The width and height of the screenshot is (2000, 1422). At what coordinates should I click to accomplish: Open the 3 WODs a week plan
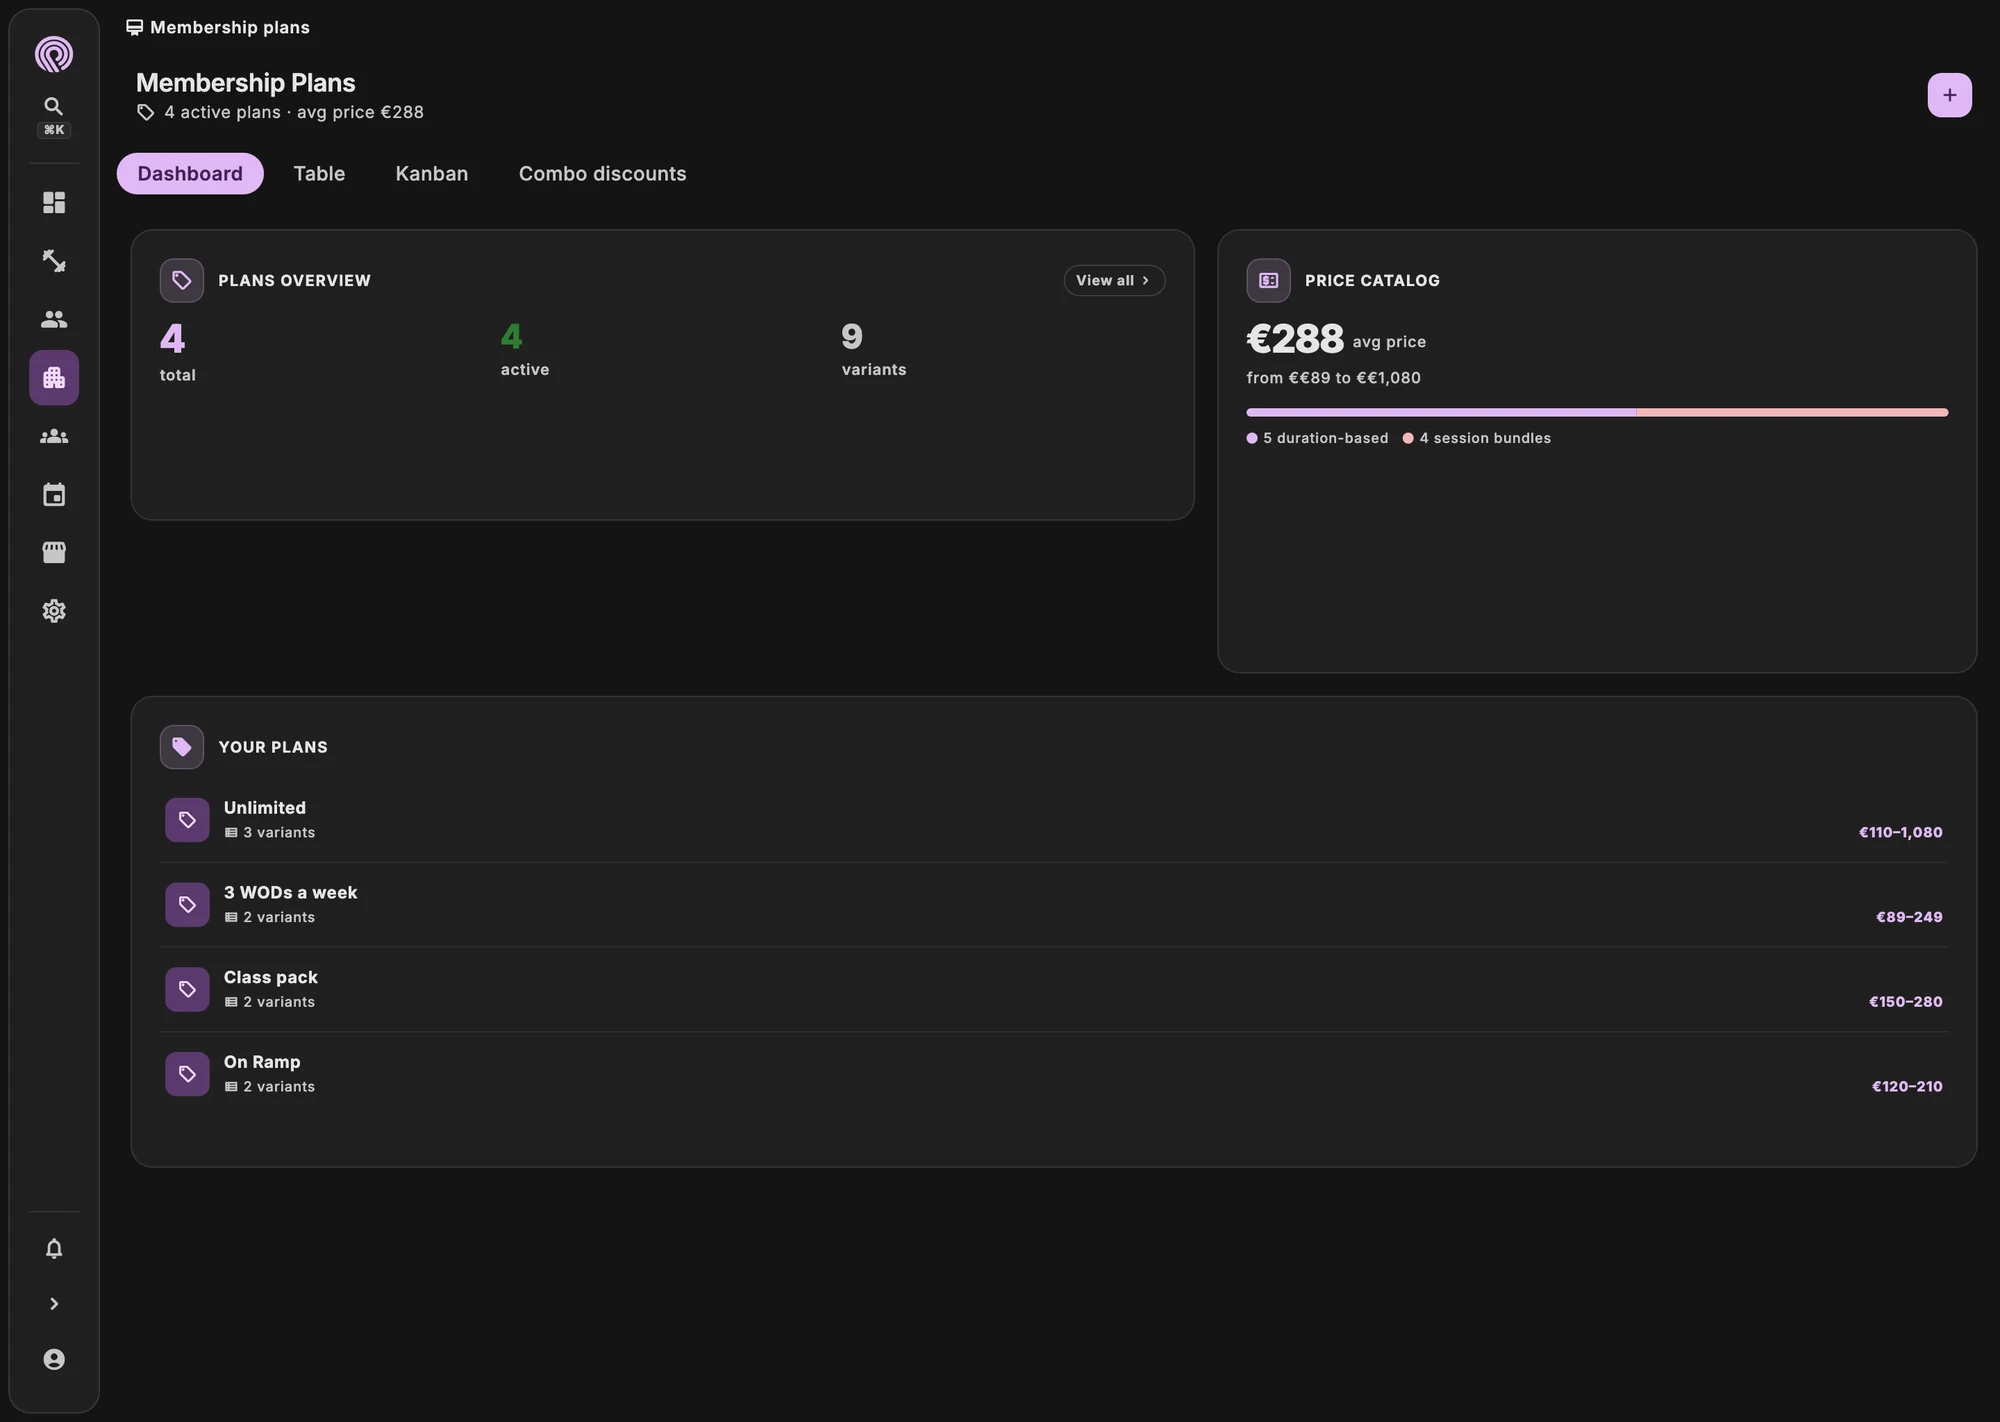[1053, 905]
